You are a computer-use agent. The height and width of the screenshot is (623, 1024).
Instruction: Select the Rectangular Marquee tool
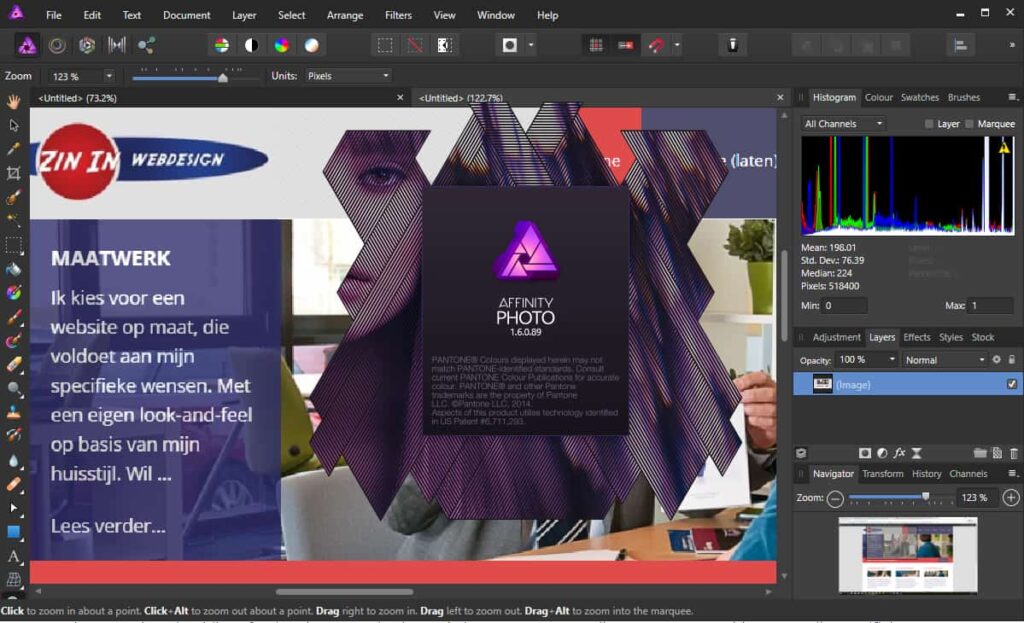(x=13, y=245)
